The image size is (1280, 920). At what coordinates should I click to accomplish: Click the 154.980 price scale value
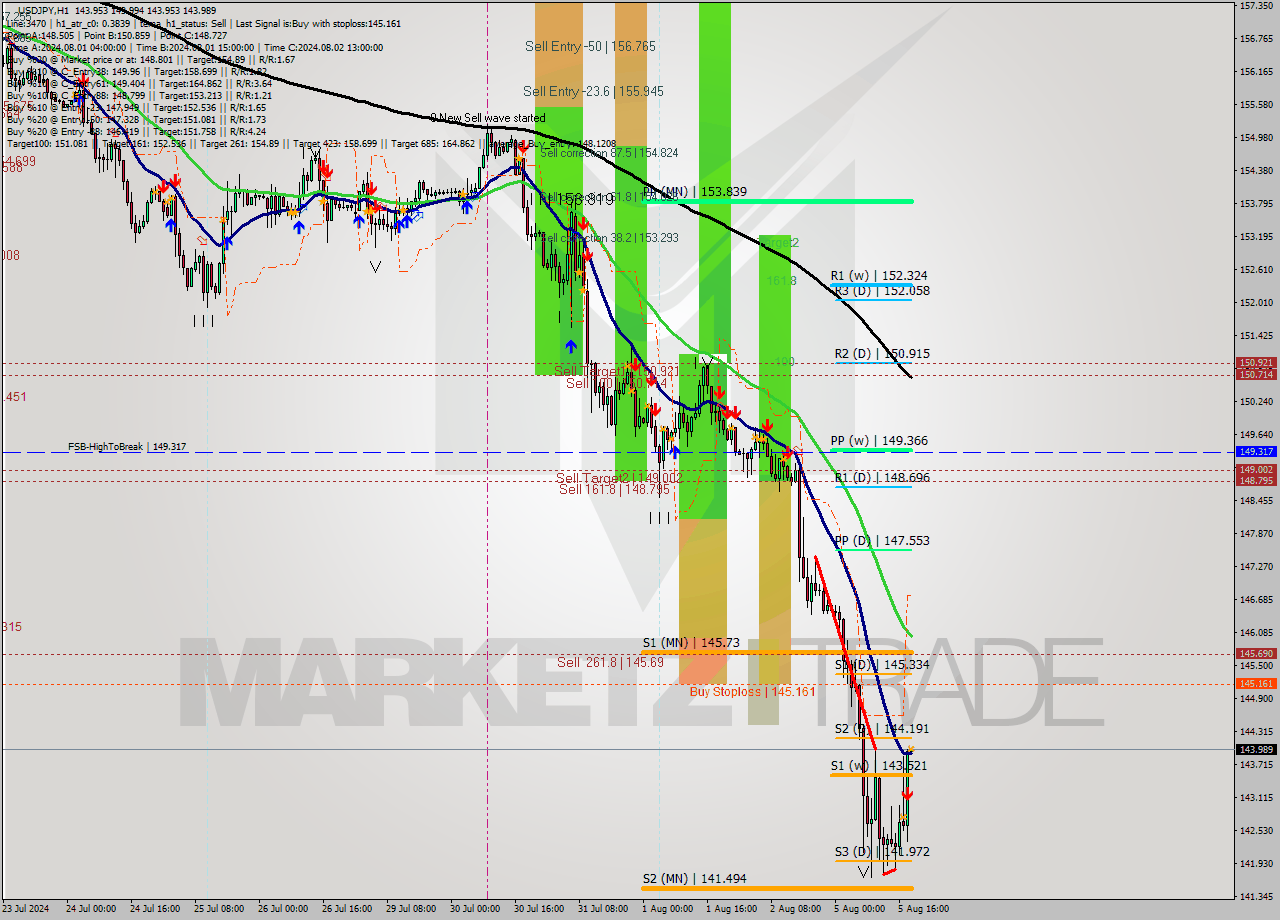pyautogui.click(x=1256, y=138)
